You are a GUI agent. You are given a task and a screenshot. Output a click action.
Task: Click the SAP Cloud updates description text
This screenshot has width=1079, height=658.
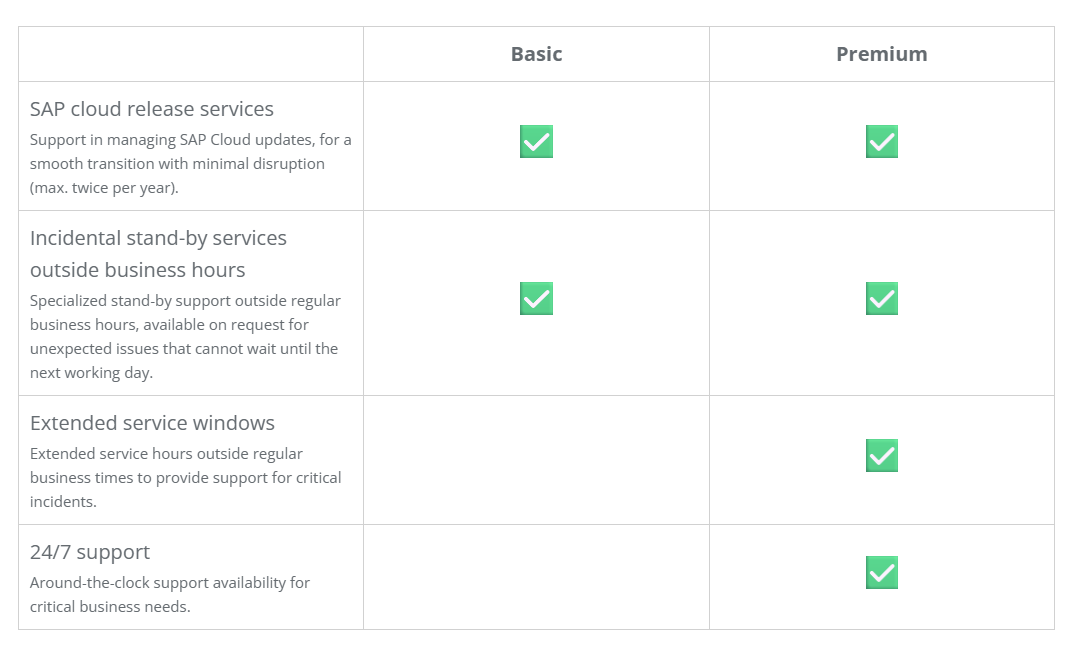click(x=191, y=164)
